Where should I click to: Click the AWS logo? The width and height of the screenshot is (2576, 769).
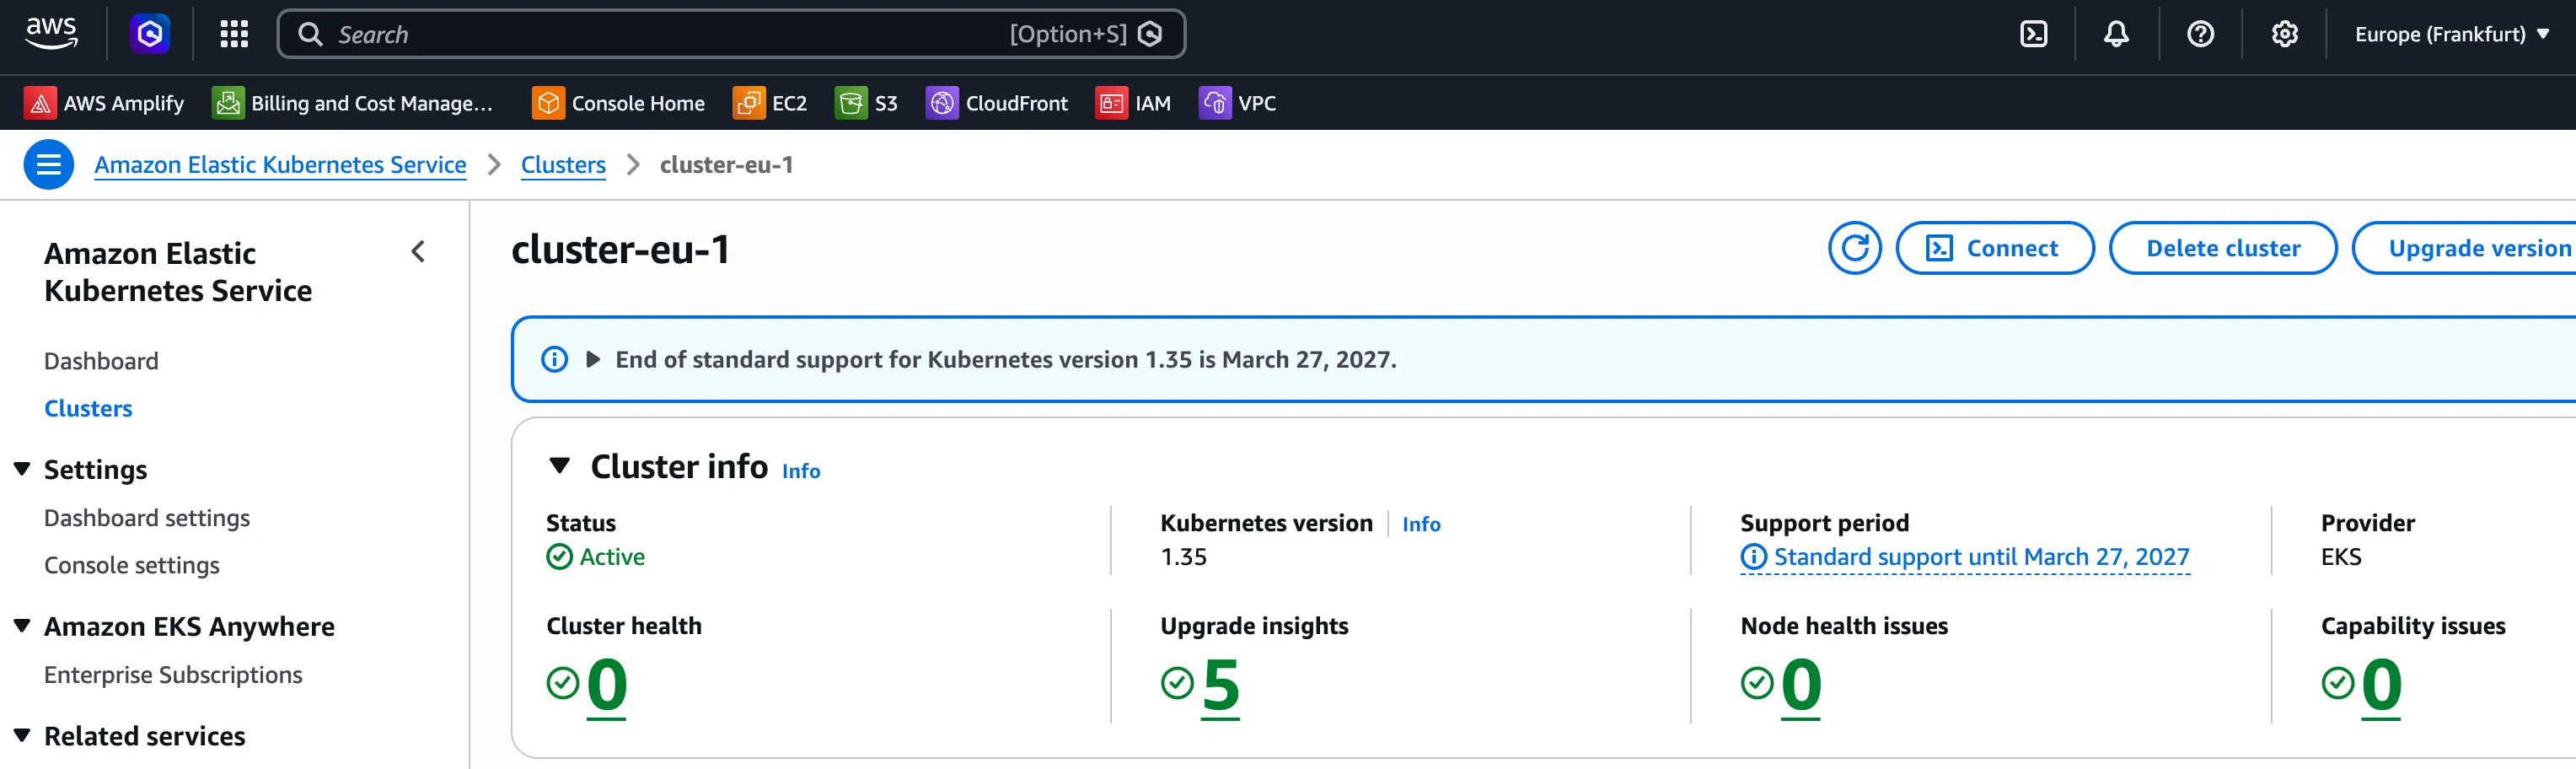click(x=51, y=34)
